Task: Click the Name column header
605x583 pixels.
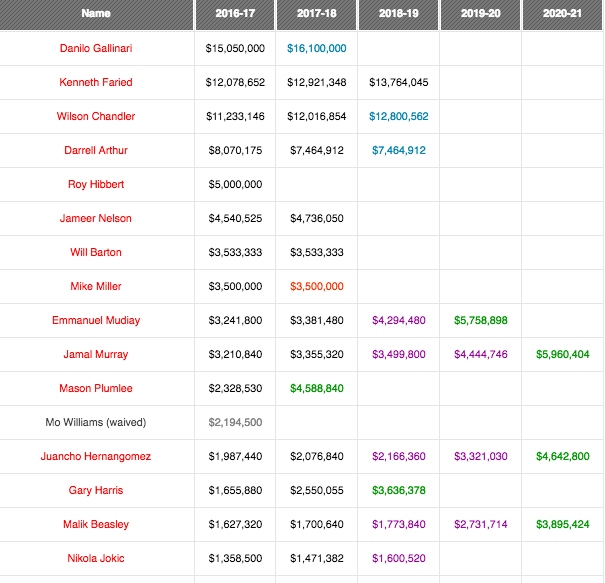Action: click(96, 14)
